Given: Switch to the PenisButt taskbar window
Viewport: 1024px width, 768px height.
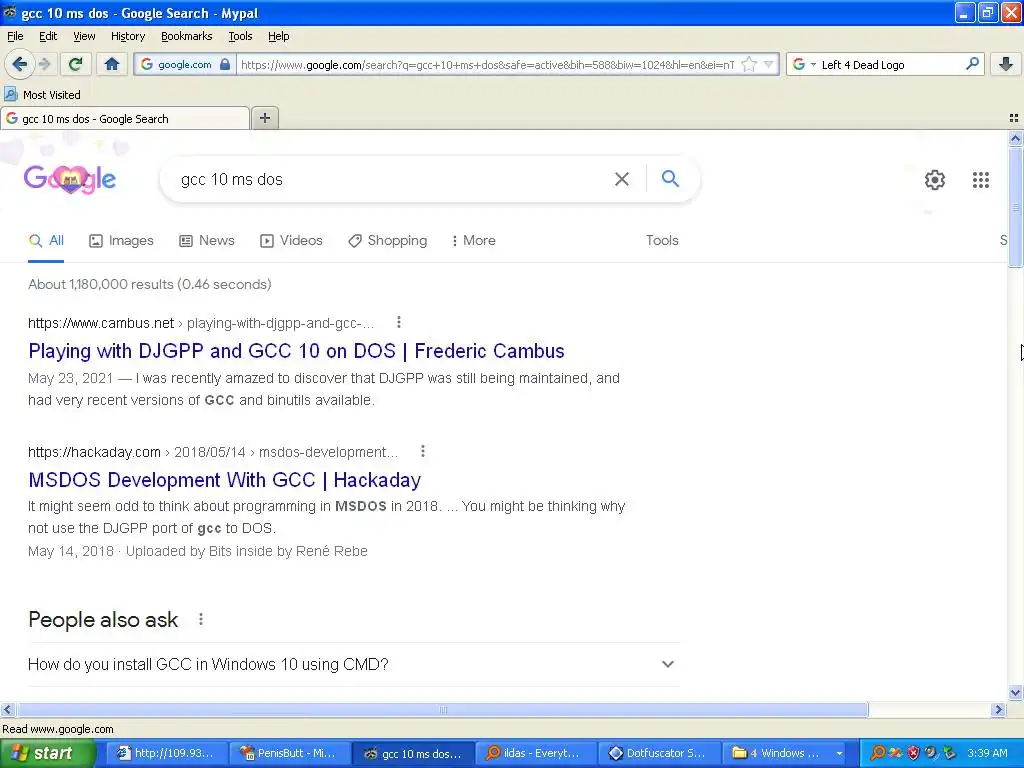Looking at the screenshot, I should (x=289, y=753).
